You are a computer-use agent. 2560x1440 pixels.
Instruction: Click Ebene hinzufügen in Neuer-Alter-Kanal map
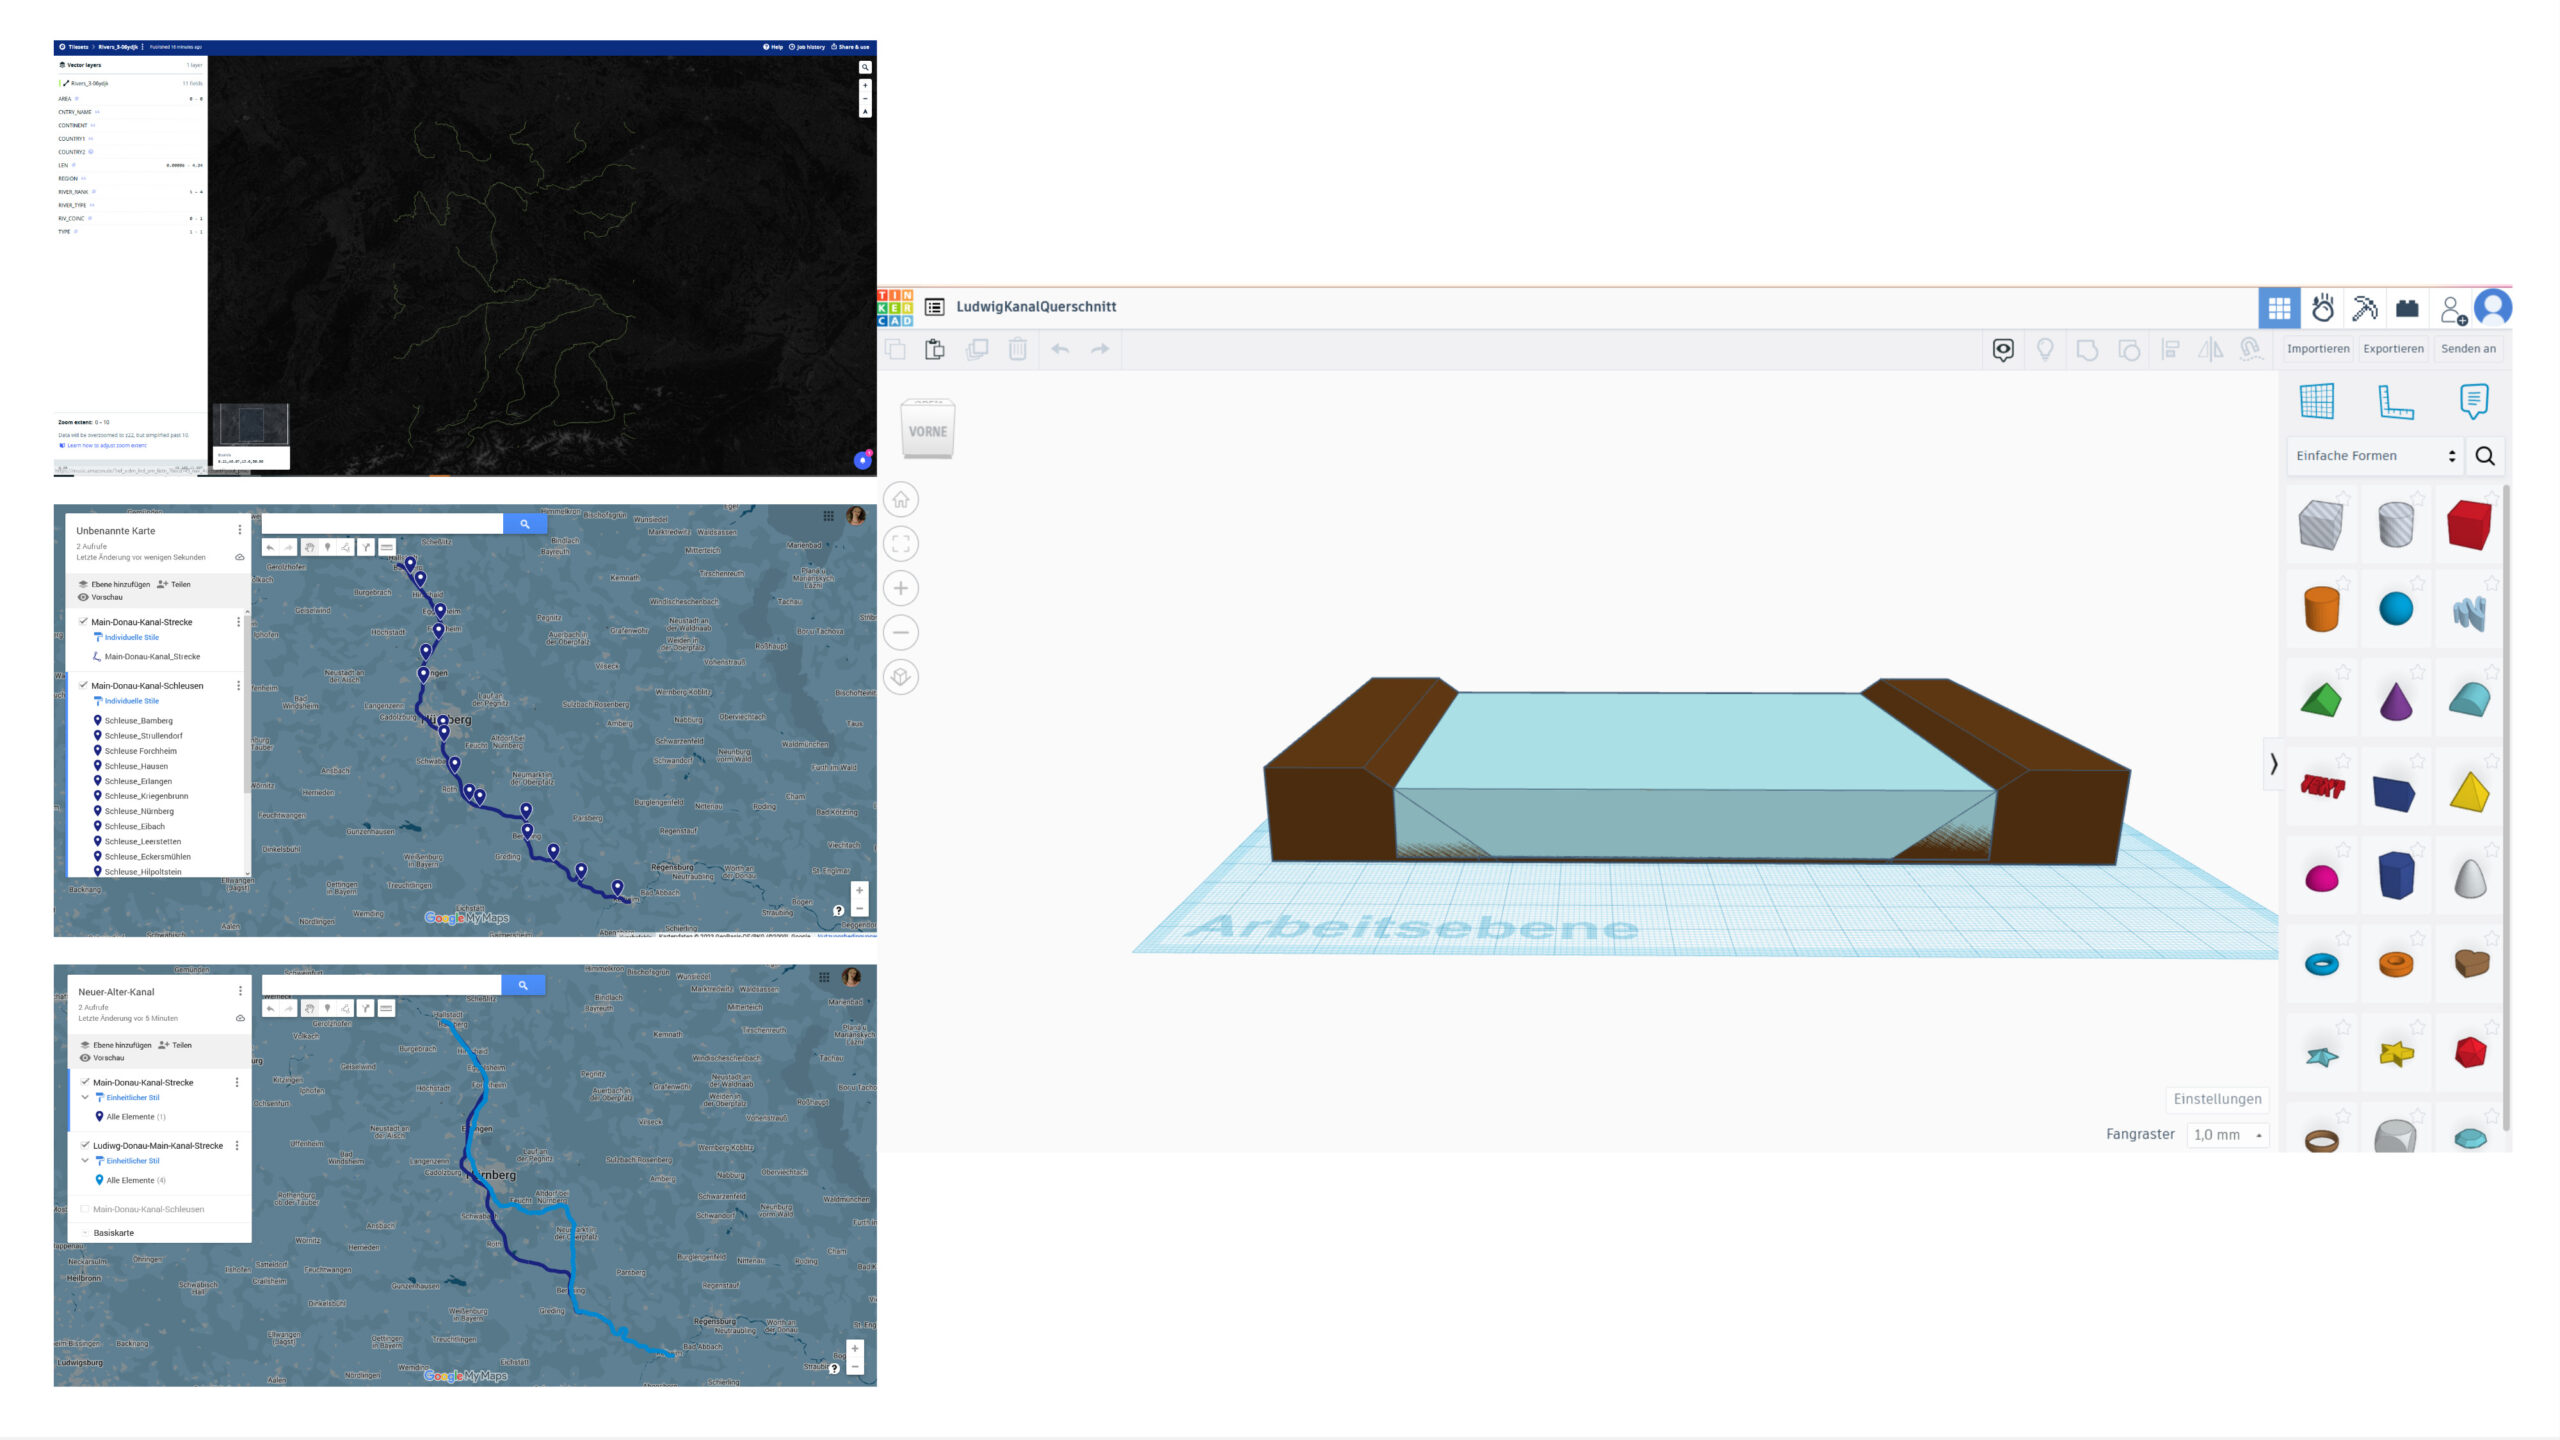click(115, 1045)
